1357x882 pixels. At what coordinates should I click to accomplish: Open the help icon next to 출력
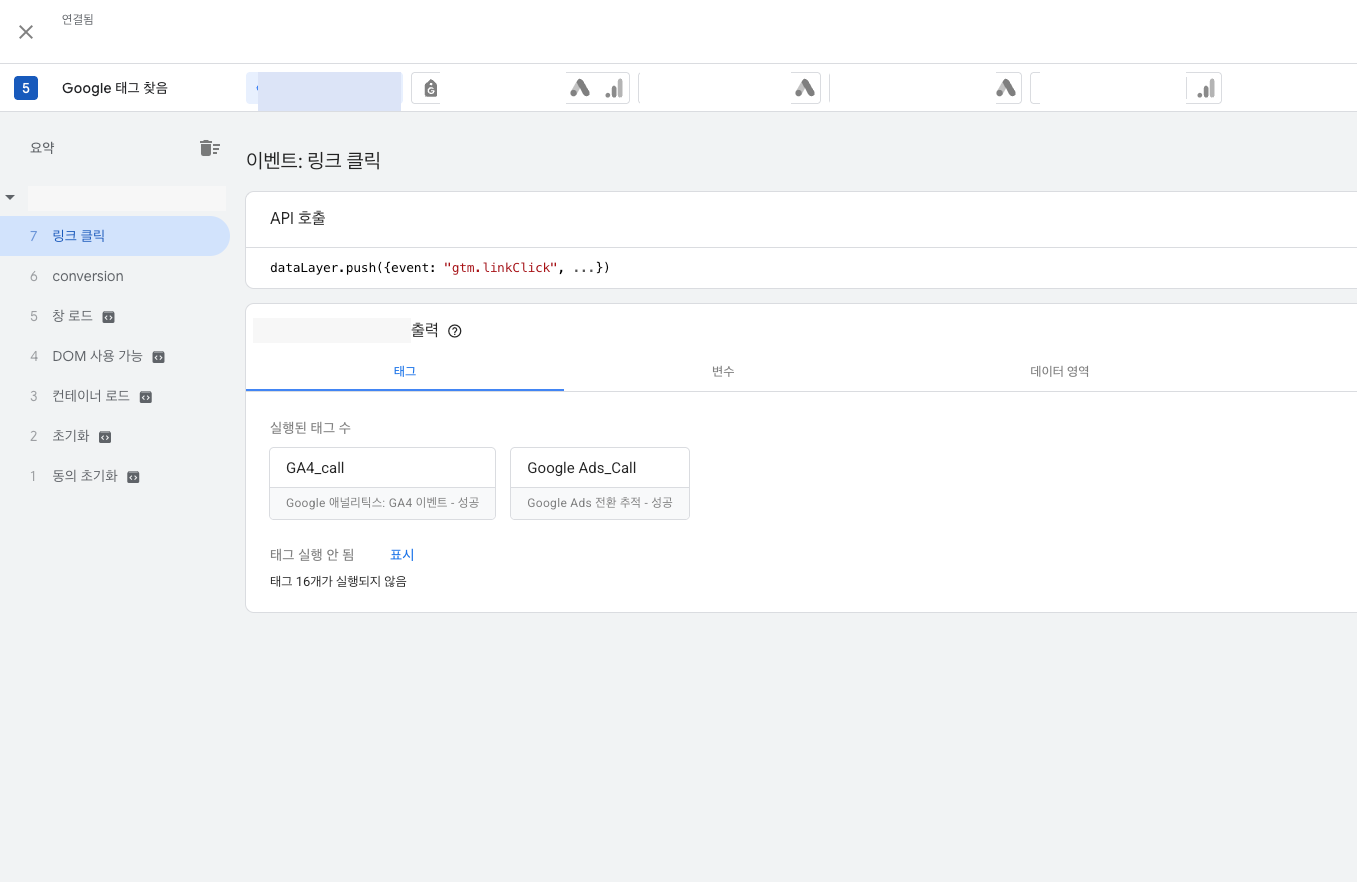point(455,330)
